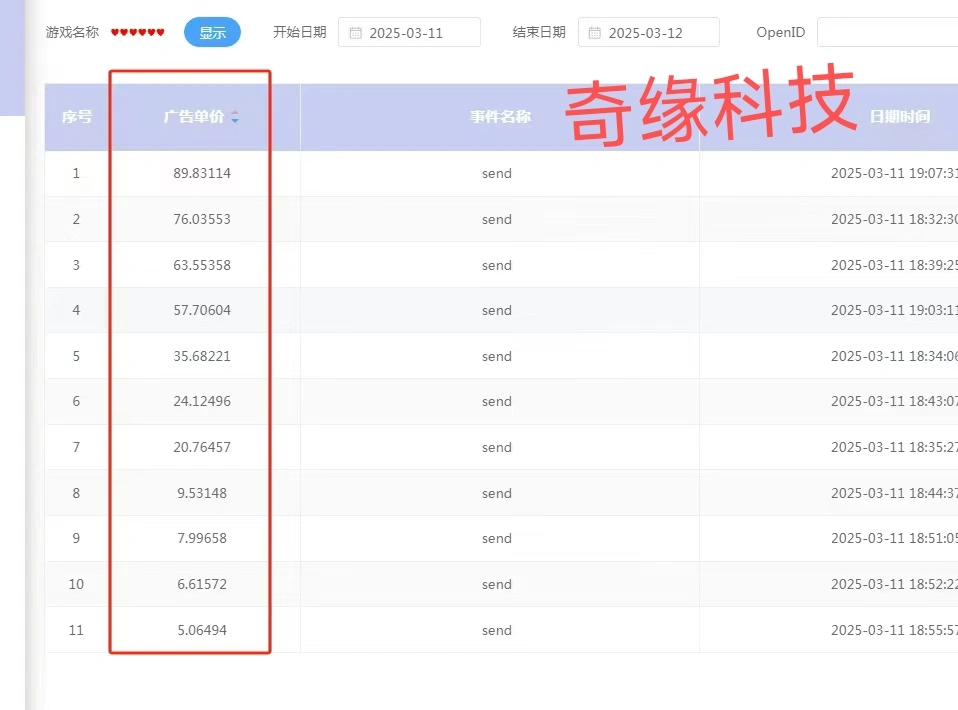The image size is (958, 710).
Task: Click row number 4 in 序号 column
Action: pyautogui.click(x=76, y=310)
